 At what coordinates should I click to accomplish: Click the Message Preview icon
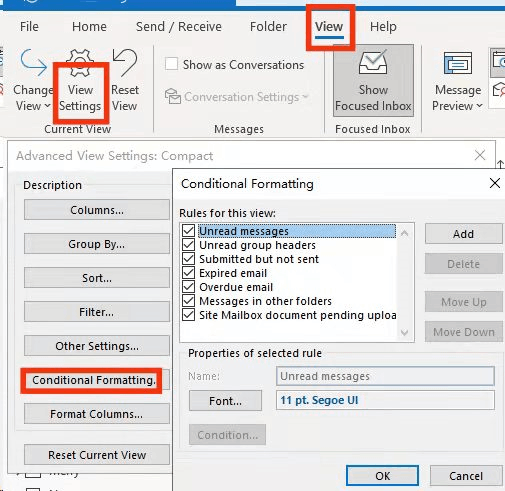coord(458,63)
